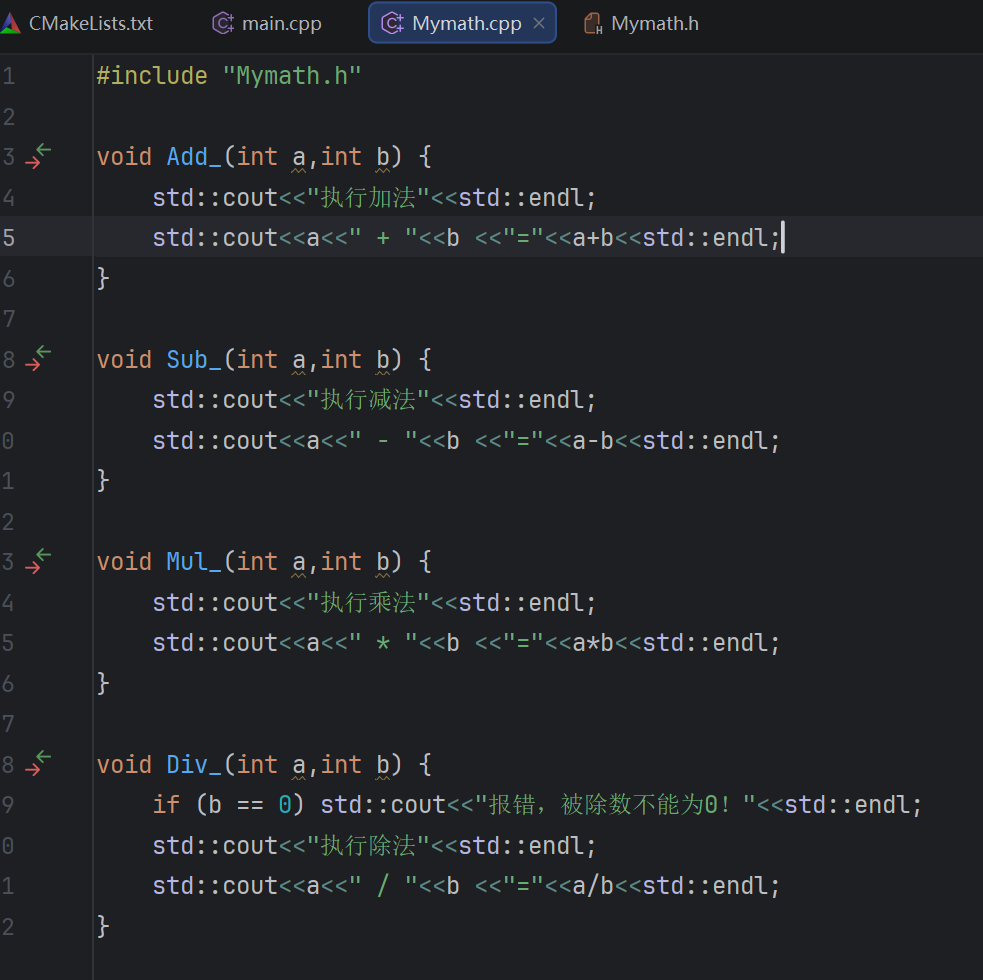
Task: Click the header file icon on Mymath.h tab
Action: tap(593, 24)
